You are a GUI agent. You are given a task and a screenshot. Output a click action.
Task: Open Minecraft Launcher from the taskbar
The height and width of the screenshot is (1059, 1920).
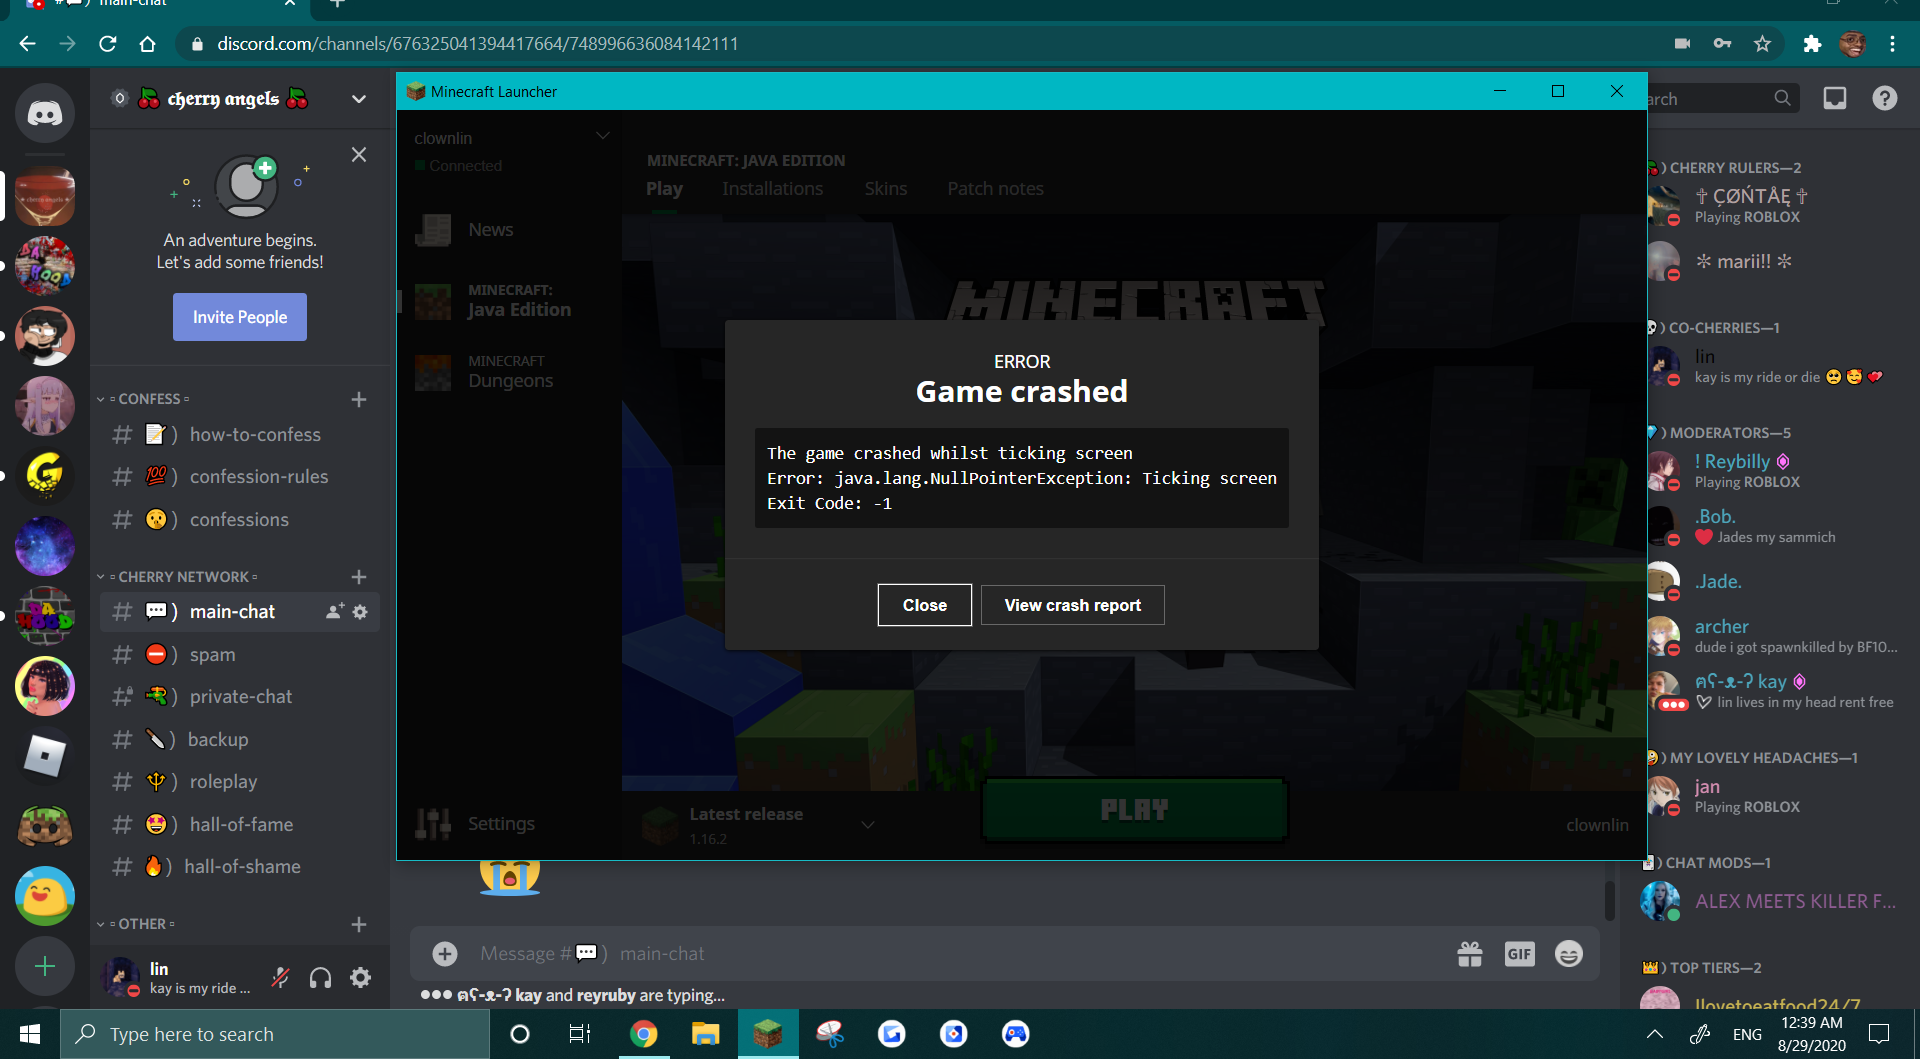point(768,1034)
